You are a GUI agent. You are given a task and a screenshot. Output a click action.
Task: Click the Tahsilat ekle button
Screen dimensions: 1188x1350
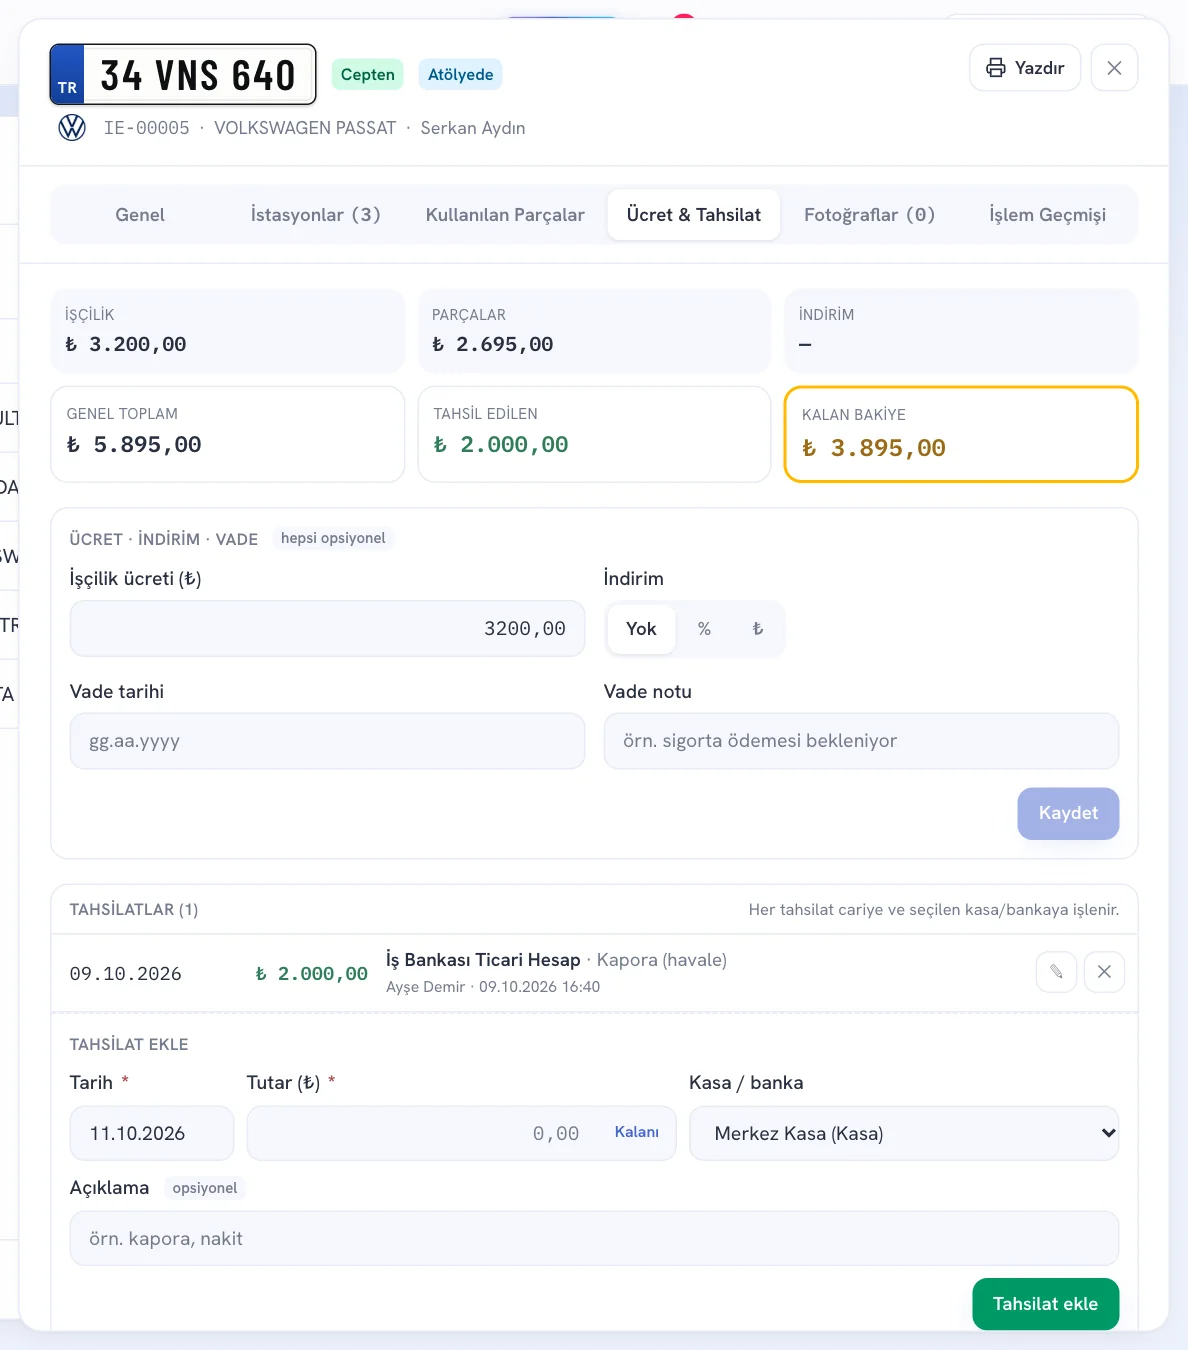1045,1304
